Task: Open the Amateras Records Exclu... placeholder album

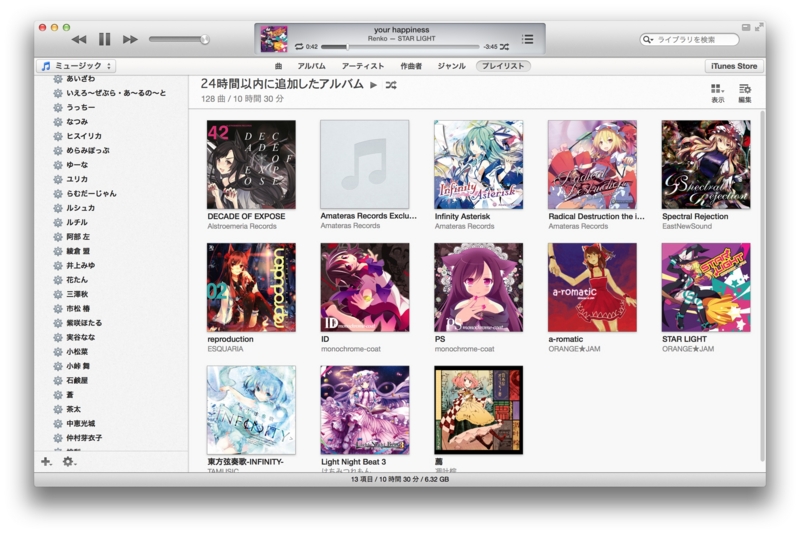Action: pos(364,164)
